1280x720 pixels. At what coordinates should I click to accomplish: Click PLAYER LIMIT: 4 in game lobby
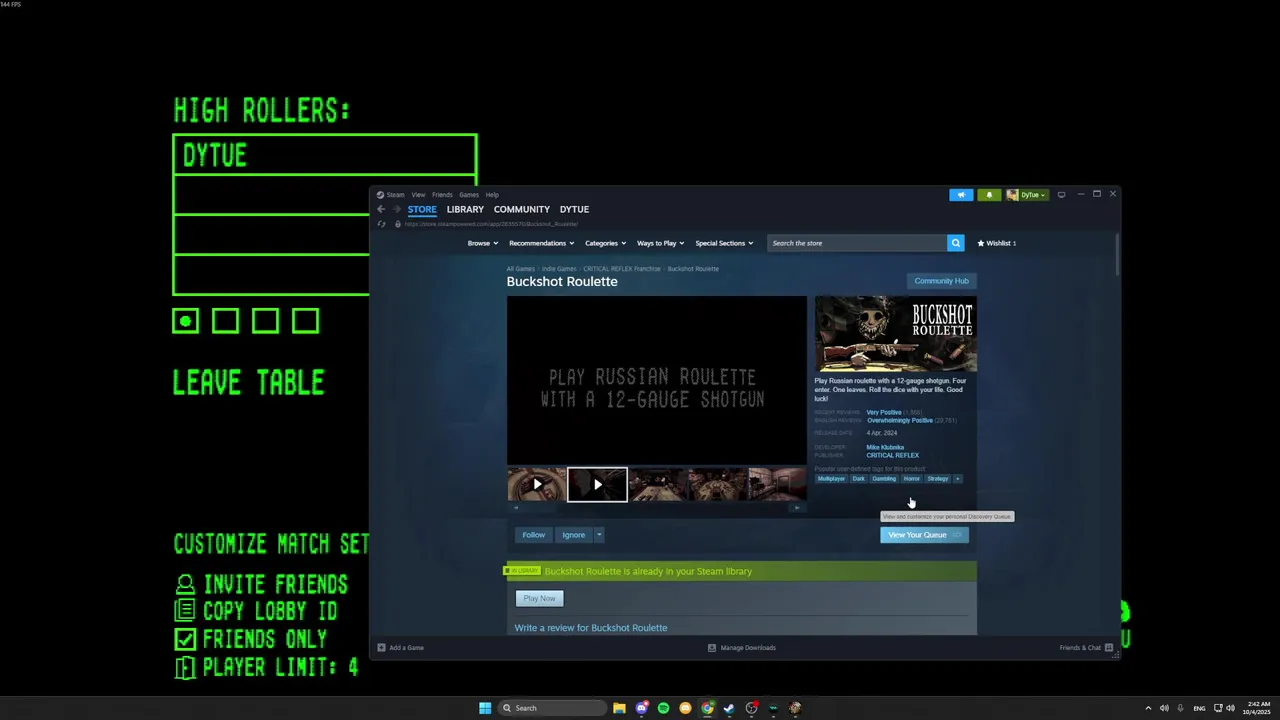pos(280,667)
